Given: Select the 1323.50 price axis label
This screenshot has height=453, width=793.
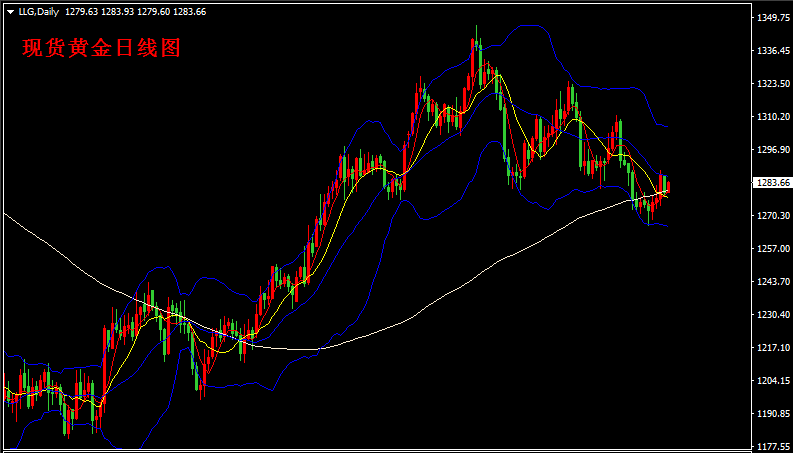Looking at the screenshot, I should 773,83.
